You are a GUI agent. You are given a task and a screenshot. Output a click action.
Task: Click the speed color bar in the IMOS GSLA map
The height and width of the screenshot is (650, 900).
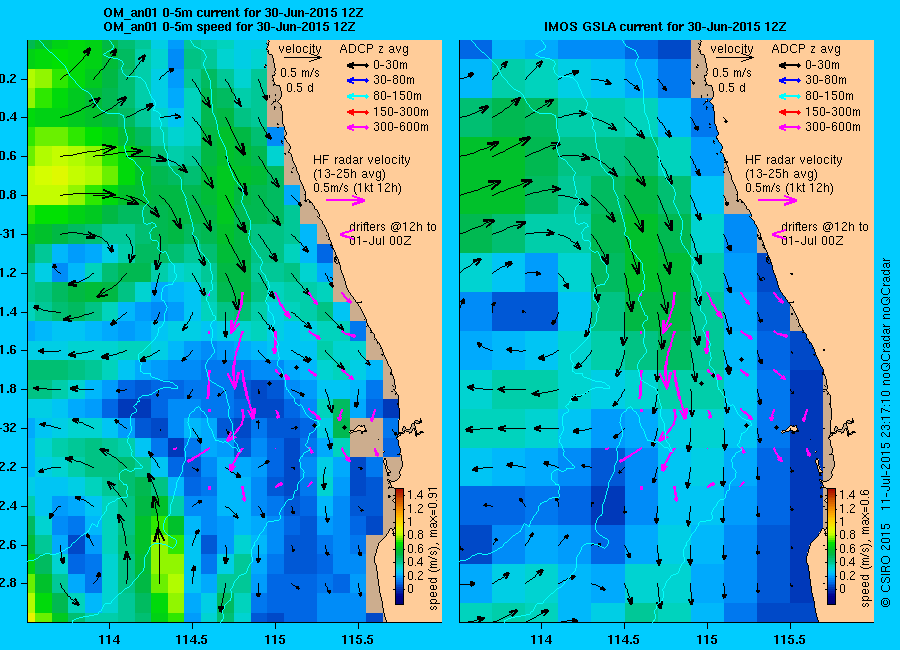point(831,546)
